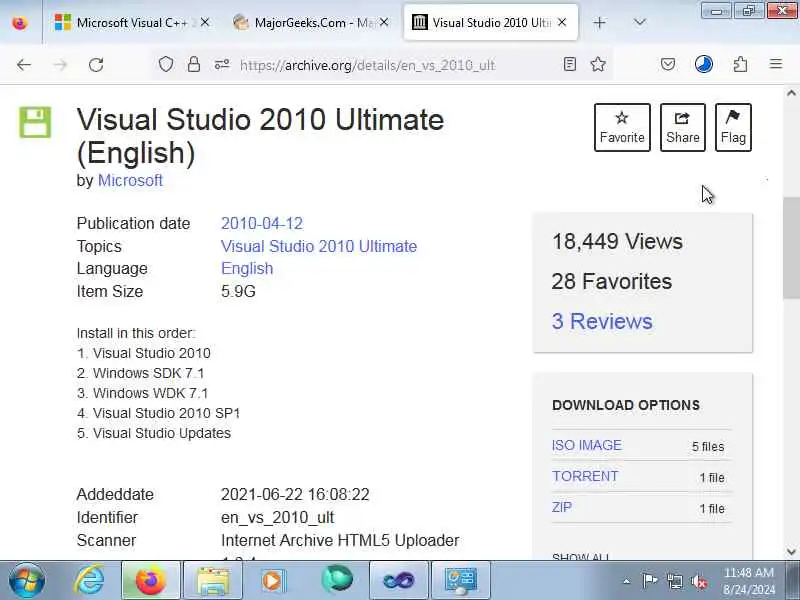Click the 2021-06-22 16:08:22 added date value
Viewport: 800px width, 600px height.
[x=295, y=494]
